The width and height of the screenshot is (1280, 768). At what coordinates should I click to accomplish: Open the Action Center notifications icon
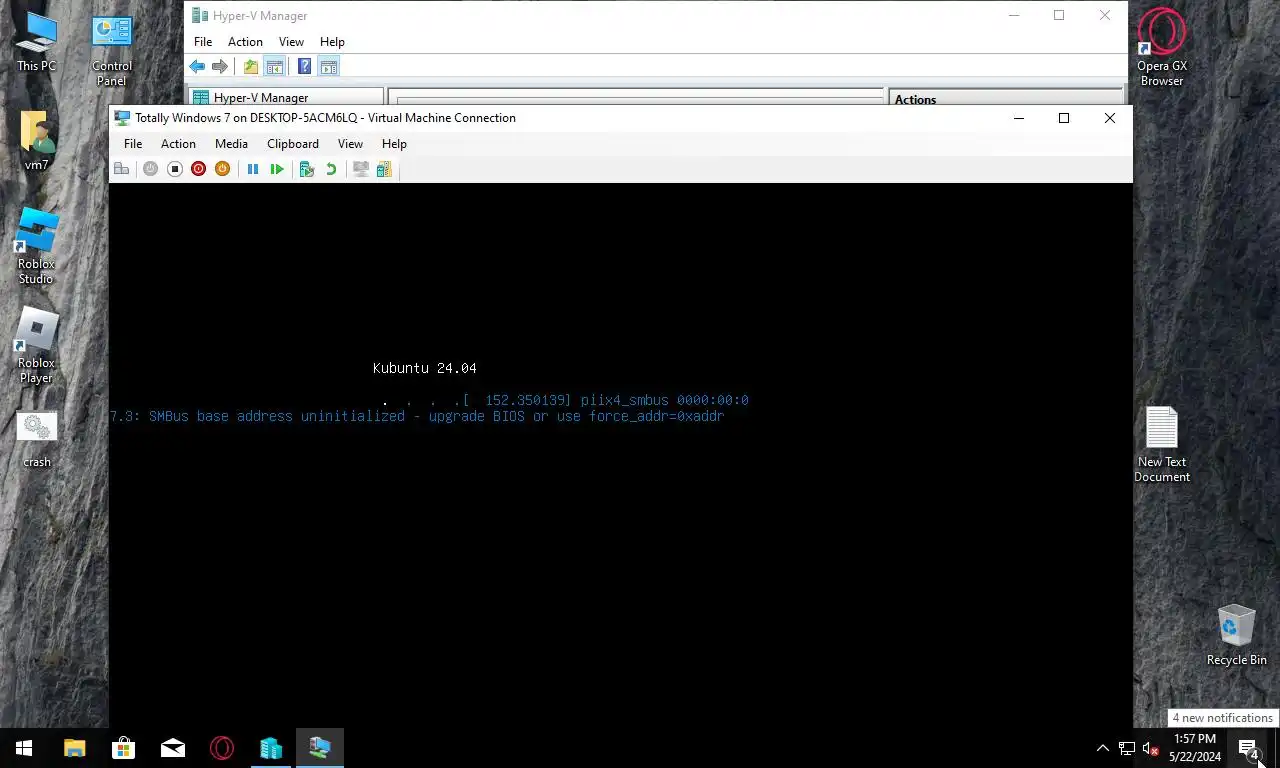(x=1248, y=748)
